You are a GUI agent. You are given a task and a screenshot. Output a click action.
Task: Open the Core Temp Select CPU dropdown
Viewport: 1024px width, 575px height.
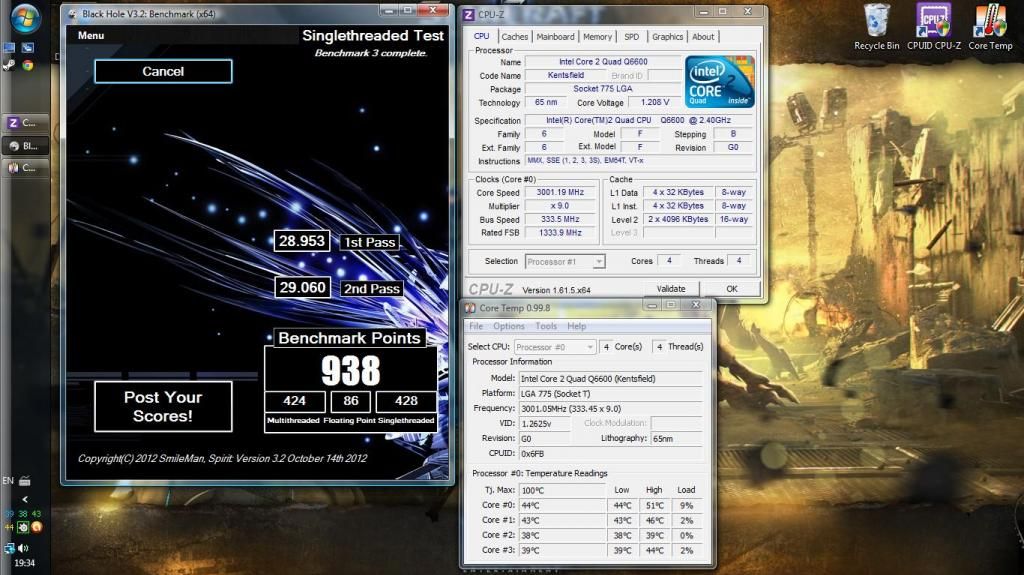click(554, 347)
